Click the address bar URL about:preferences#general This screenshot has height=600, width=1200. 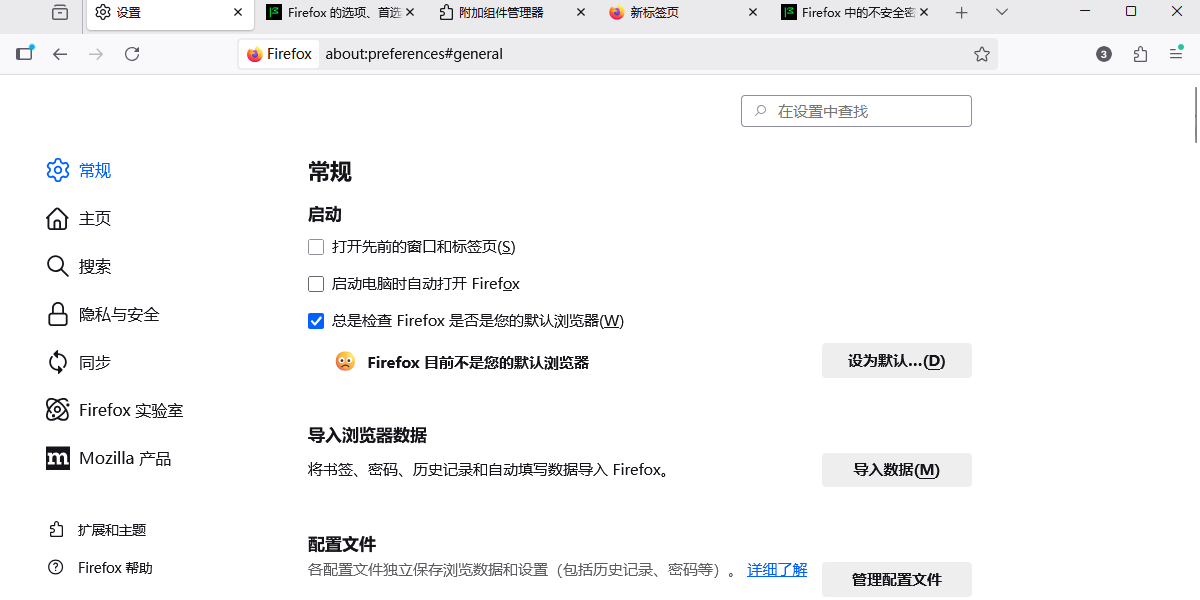point(414,54)
